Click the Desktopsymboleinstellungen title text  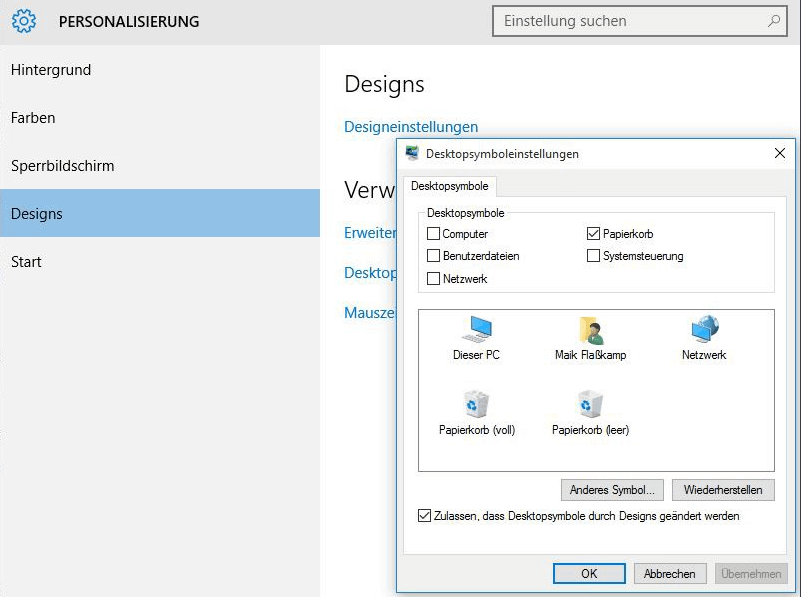point(502,154)
